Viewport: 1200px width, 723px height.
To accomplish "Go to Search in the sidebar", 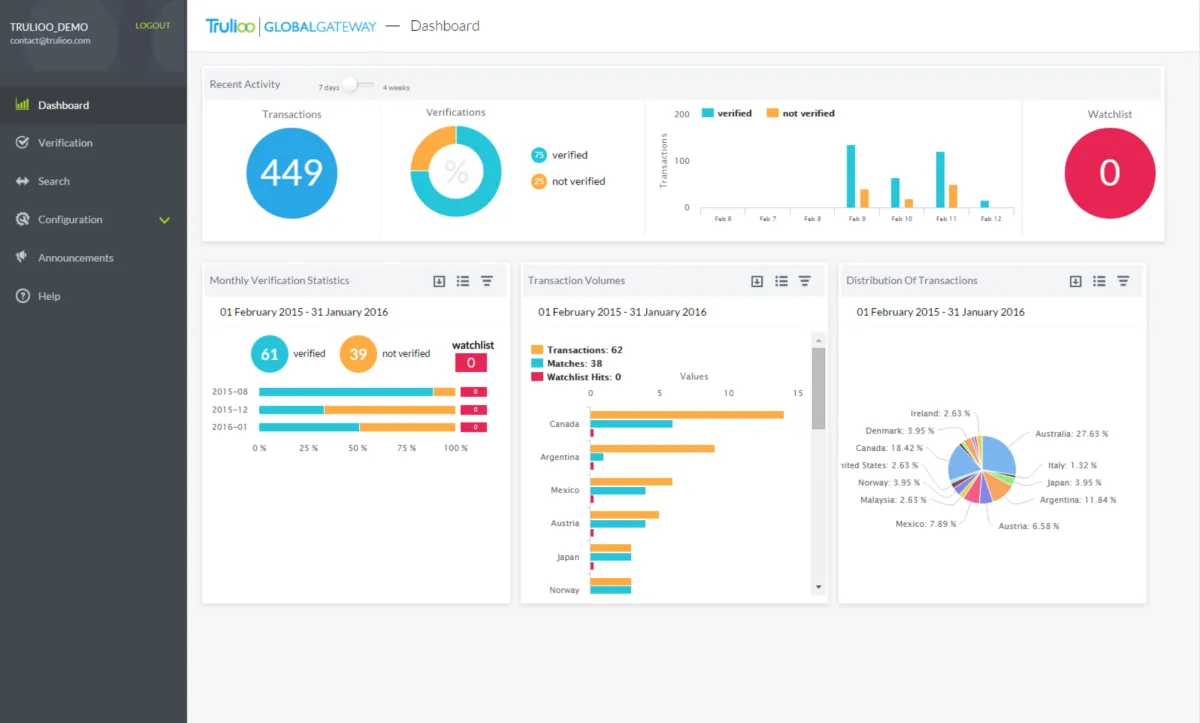I will click(54, 181).
